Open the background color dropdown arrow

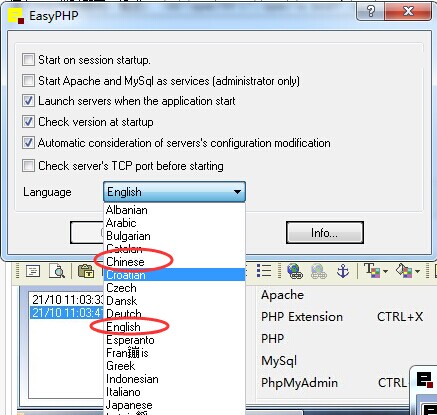click(417, 271)
